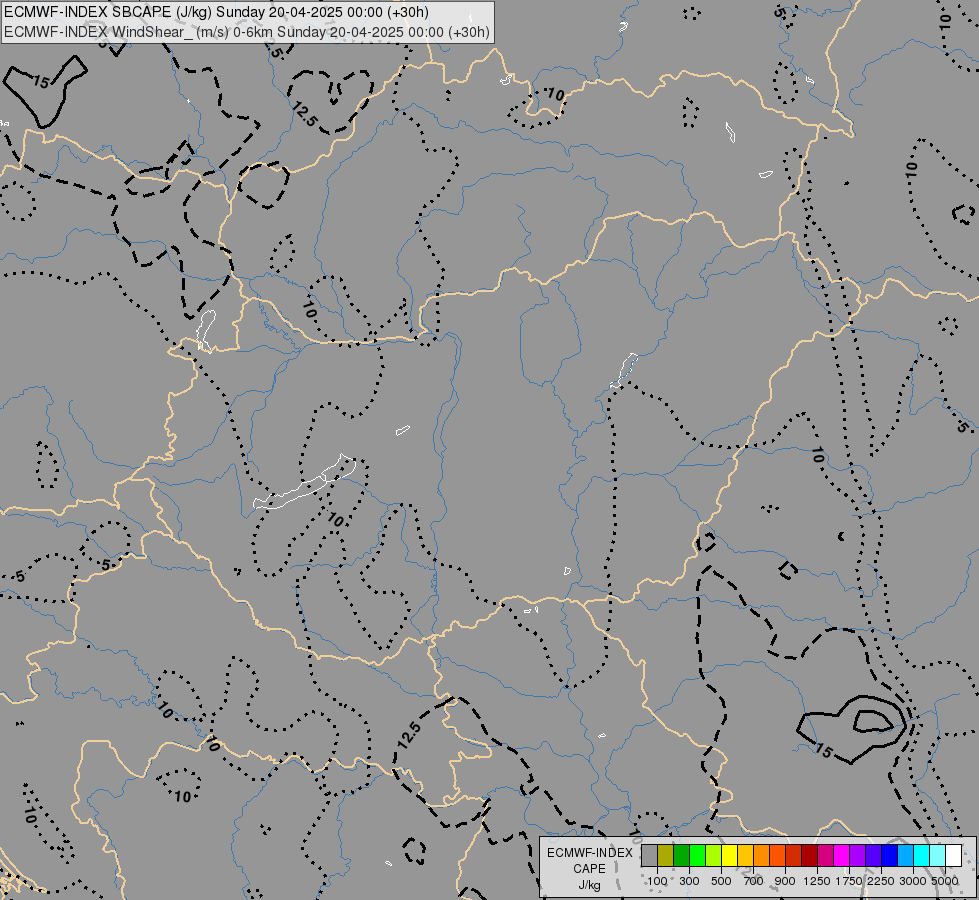The height and width of the screenshot is (900, 979).
Task: Pick the lime yellow-green legend swatch
Action: pyautogui.click(x=714, y=856)
